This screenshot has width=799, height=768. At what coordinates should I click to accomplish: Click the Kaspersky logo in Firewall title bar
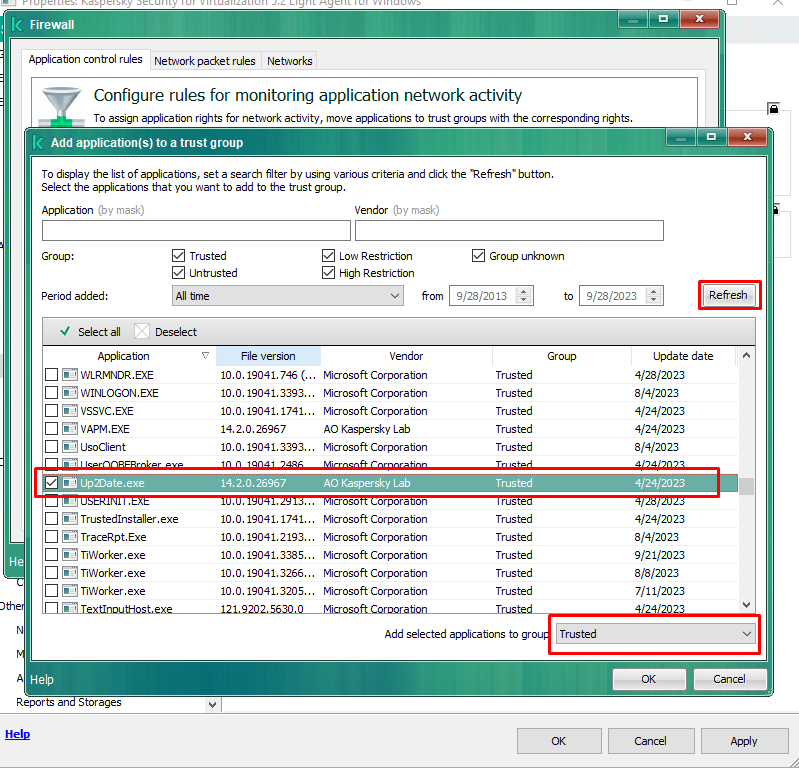(x=17, y=24)
